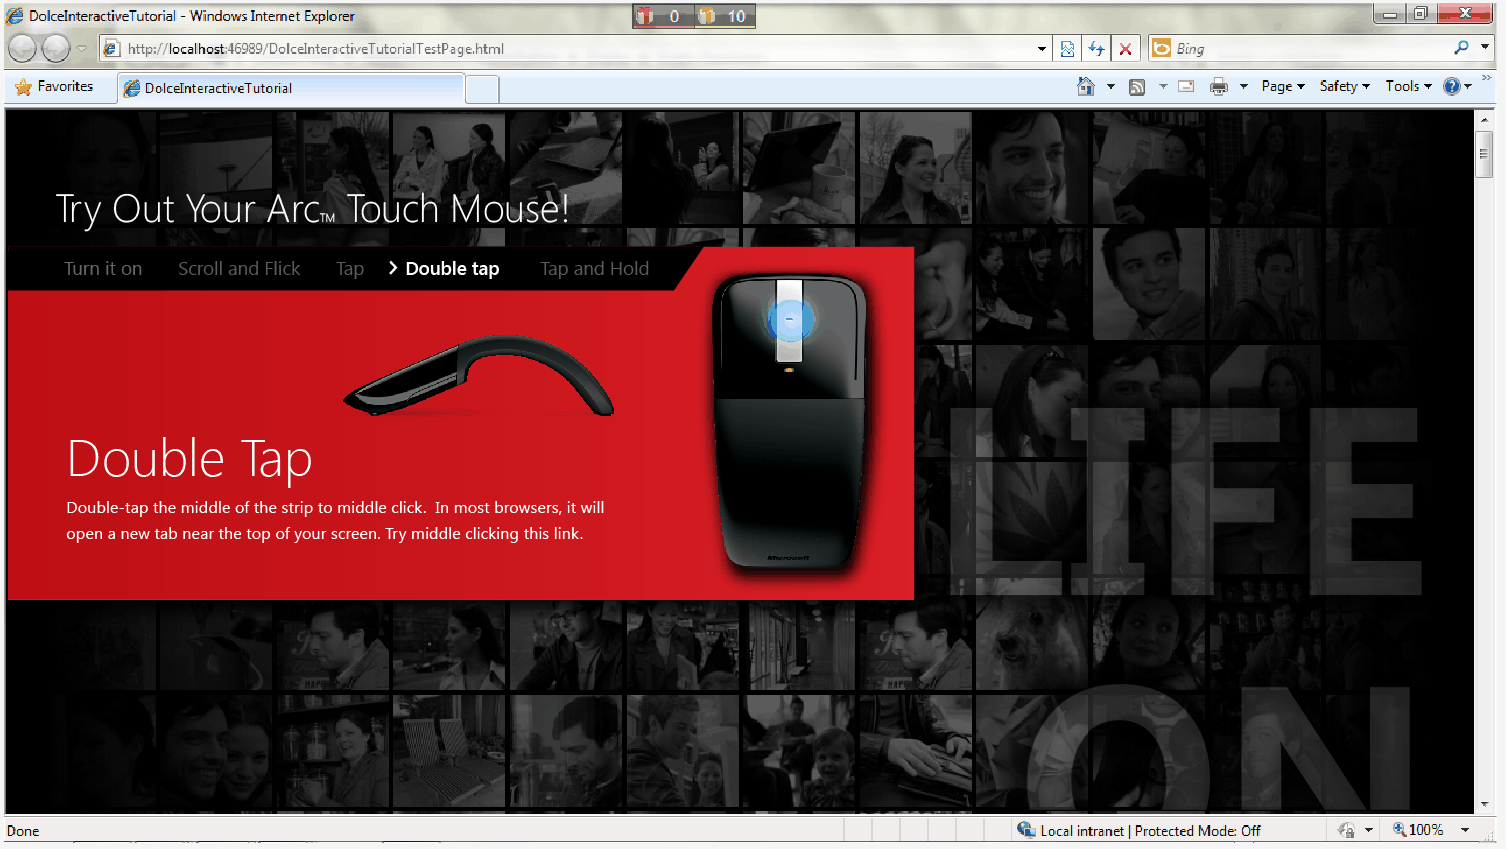Click the page icon in the address bar
Screen dimensions: 1506x849
(x=112, y=48)
